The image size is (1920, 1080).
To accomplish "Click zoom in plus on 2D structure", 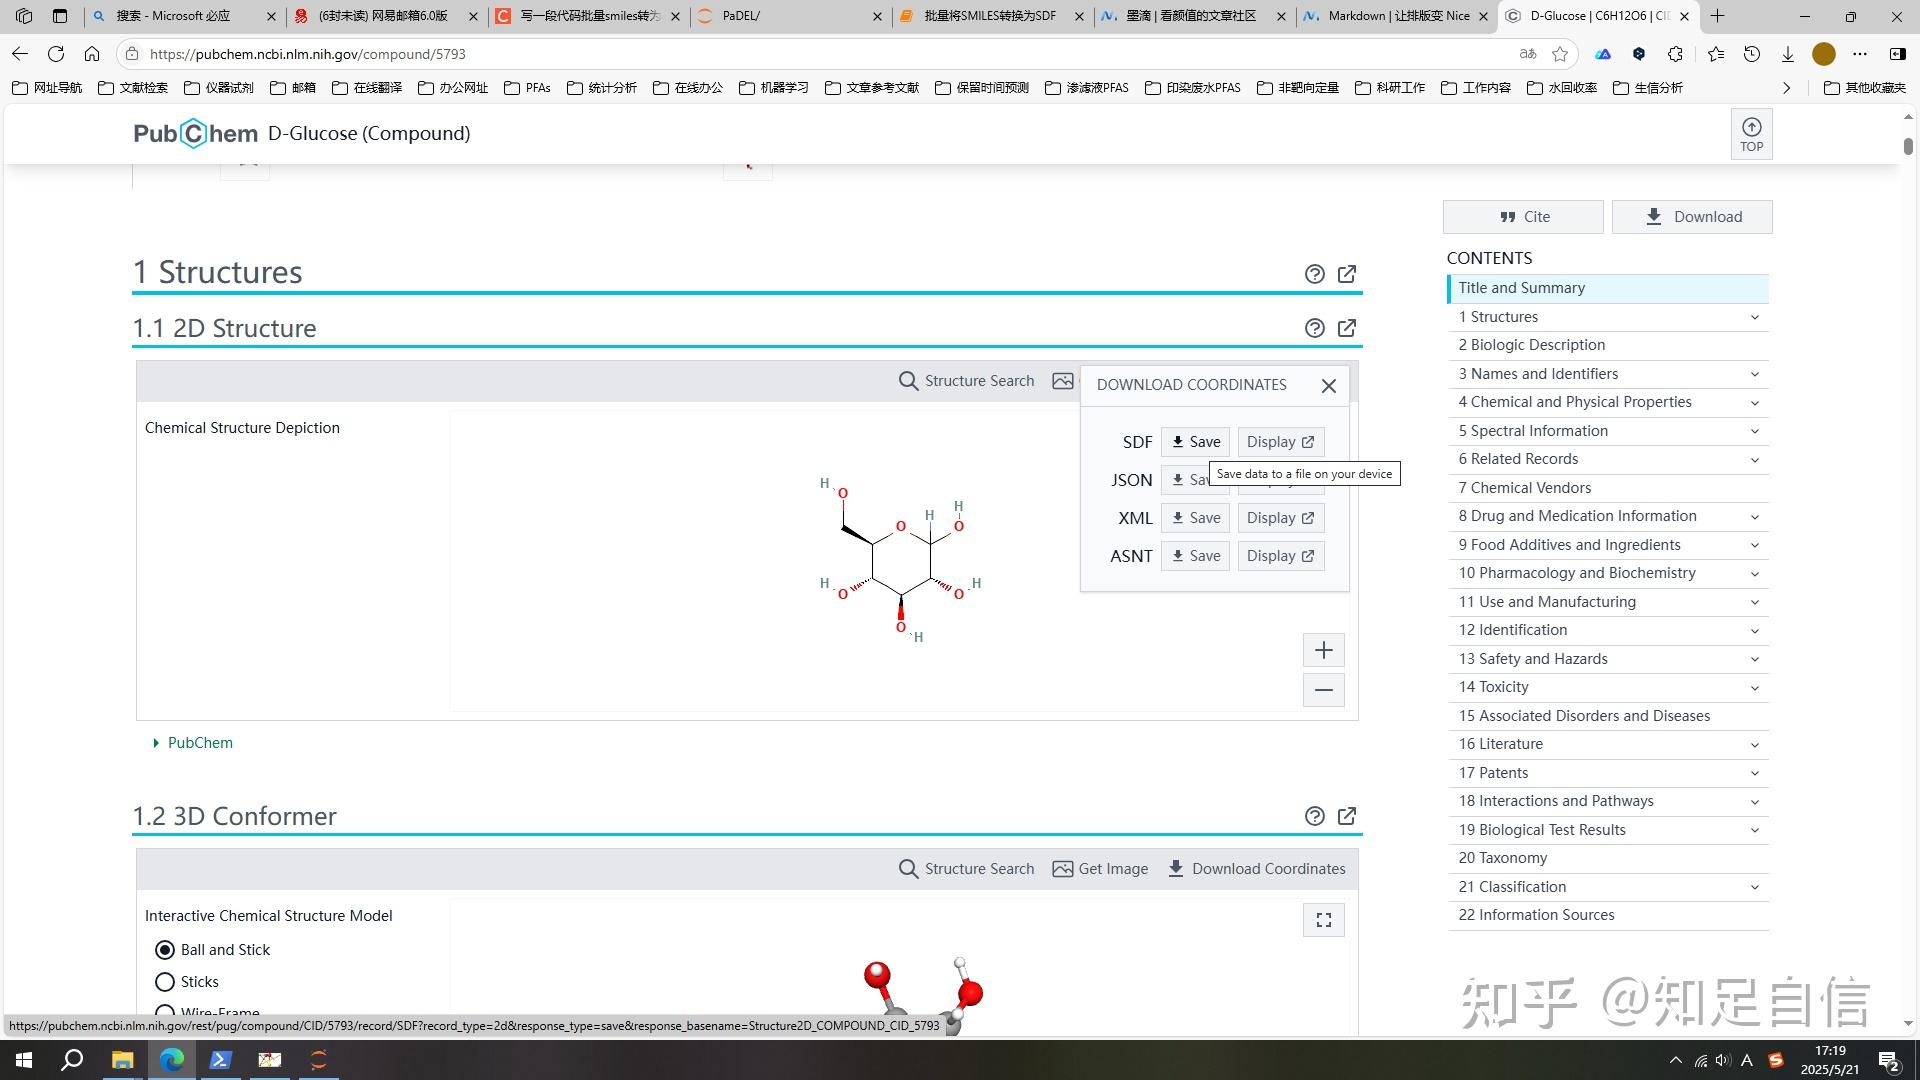I will pyautogui.click(x=1323, y=651).
